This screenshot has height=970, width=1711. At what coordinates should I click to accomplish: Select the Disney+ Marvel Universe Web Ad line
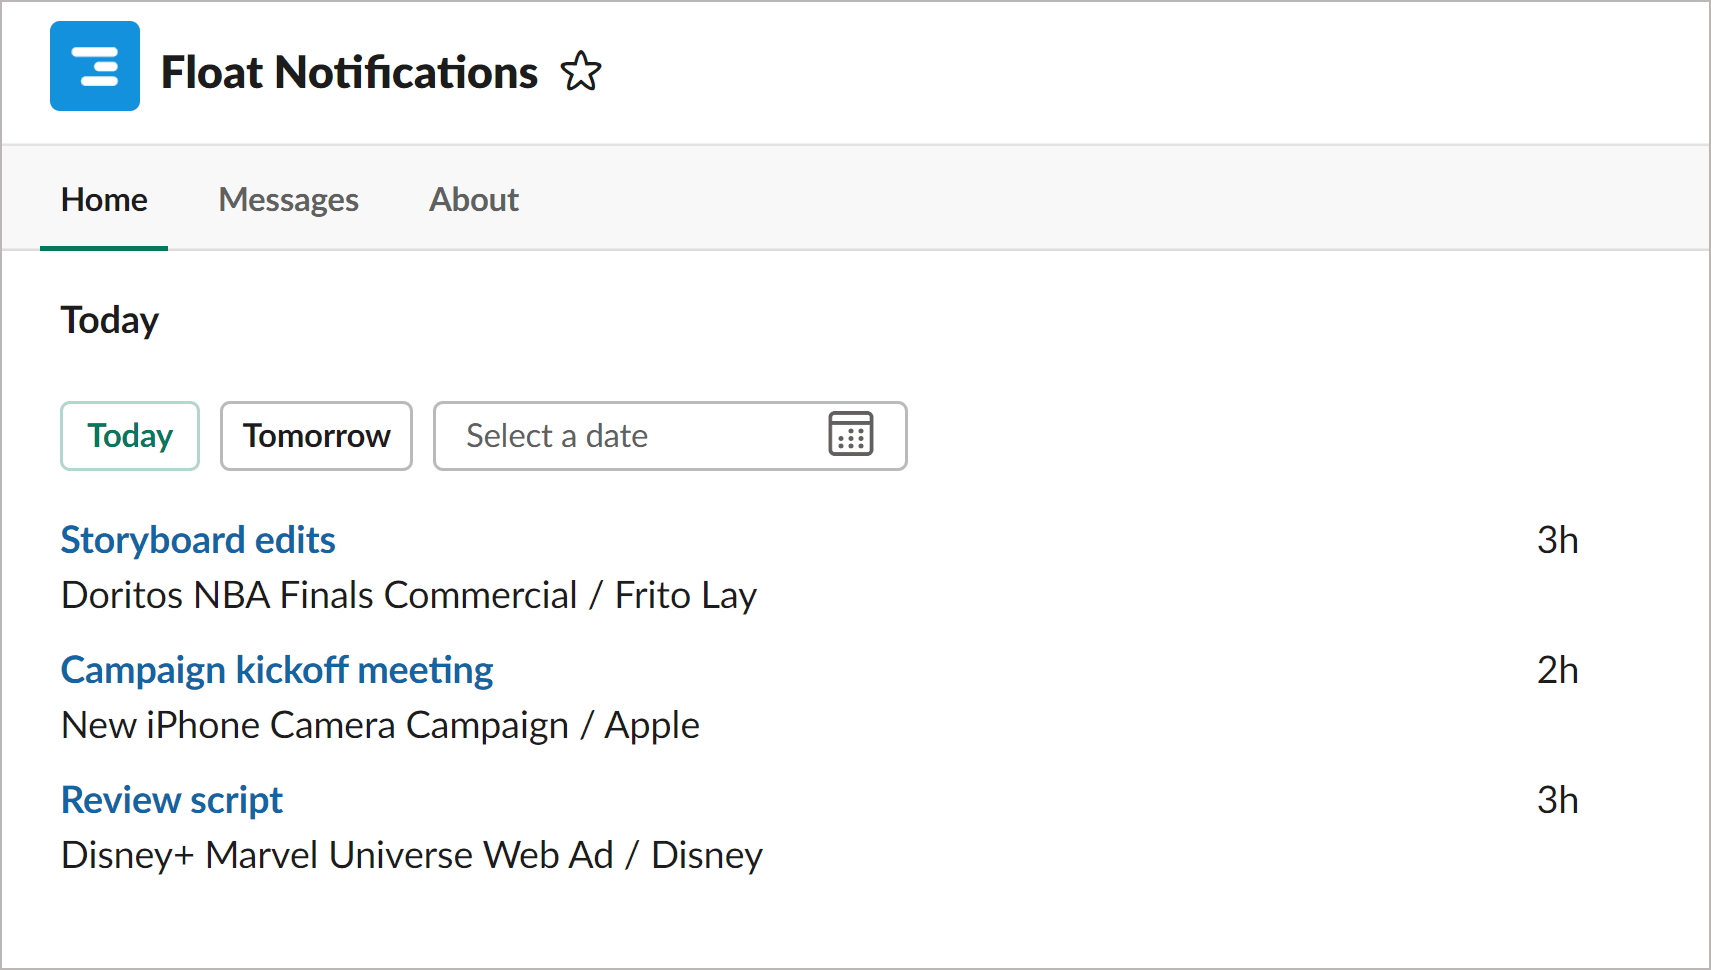tap(412, 855)
